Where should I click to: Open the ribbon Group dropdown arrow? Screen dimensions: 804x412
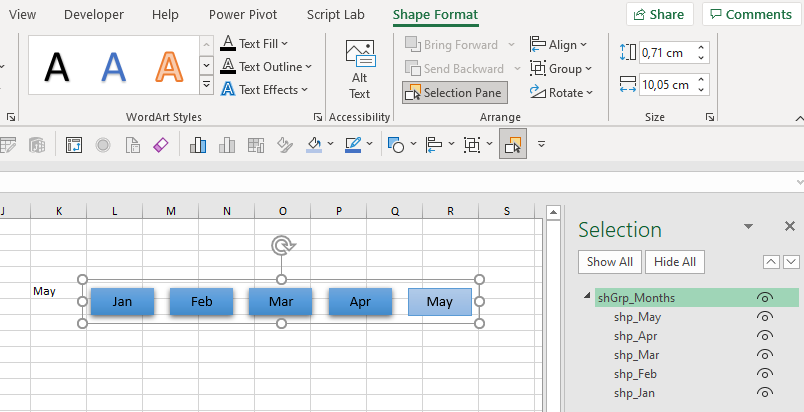click(x=588, y=69)
